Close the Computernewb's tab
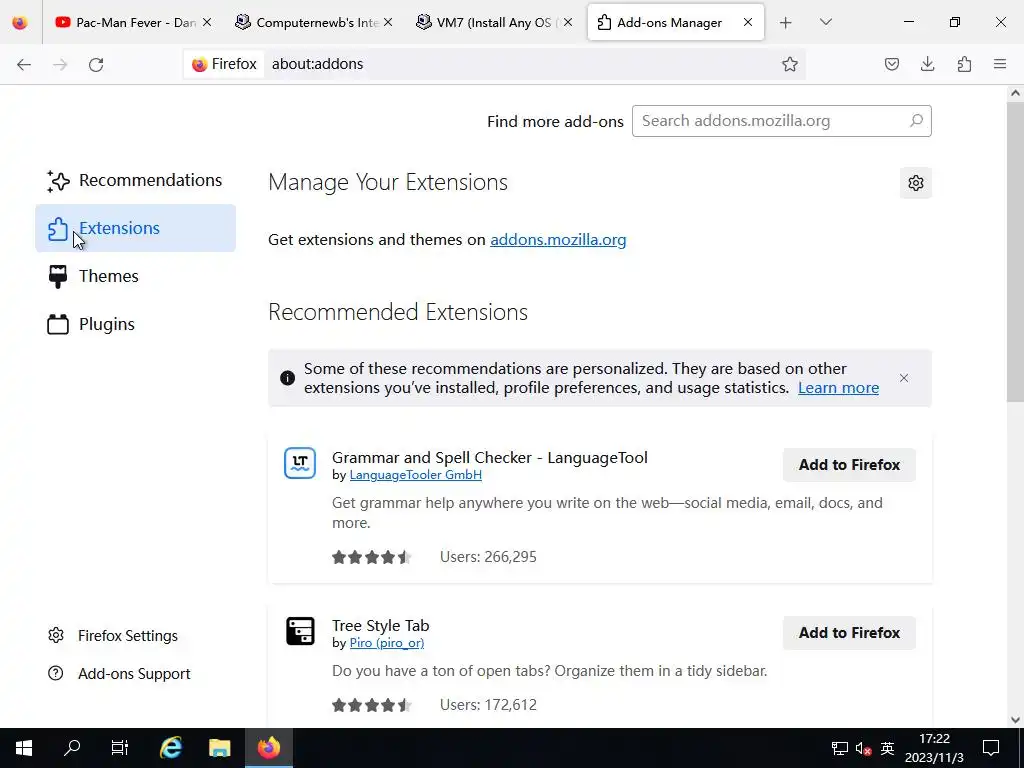The image size is (1024, 768). pyautogui.click(x=388, y=22)
